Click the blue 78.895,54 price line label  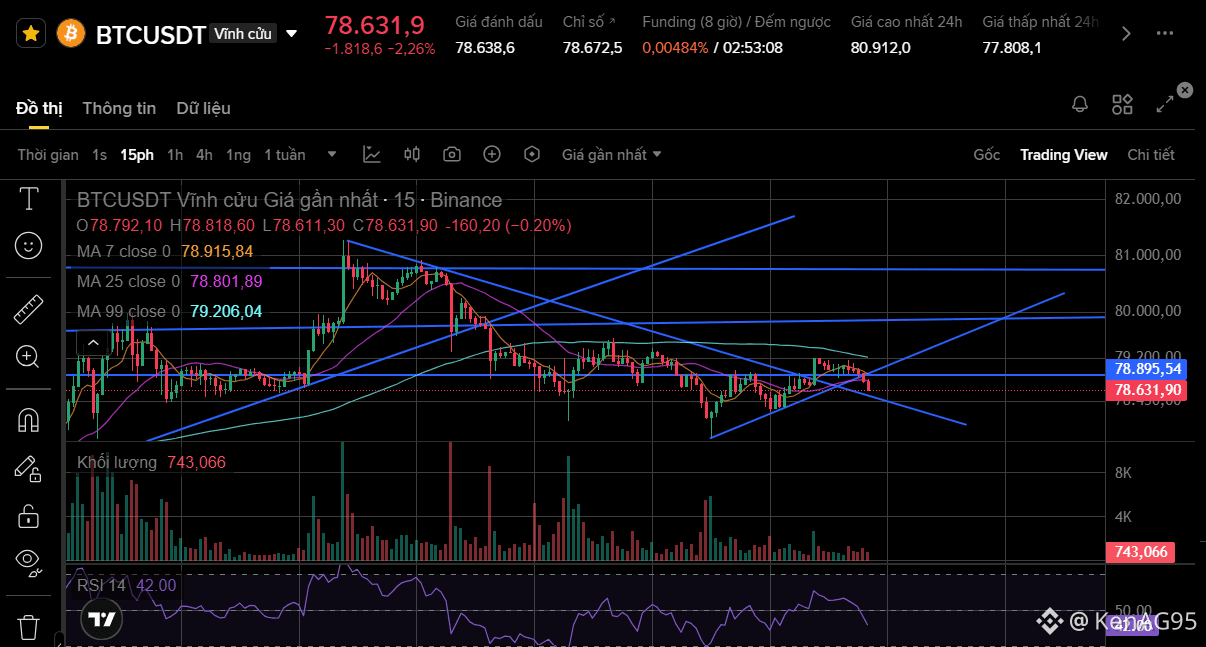[x=1147, y=369]
